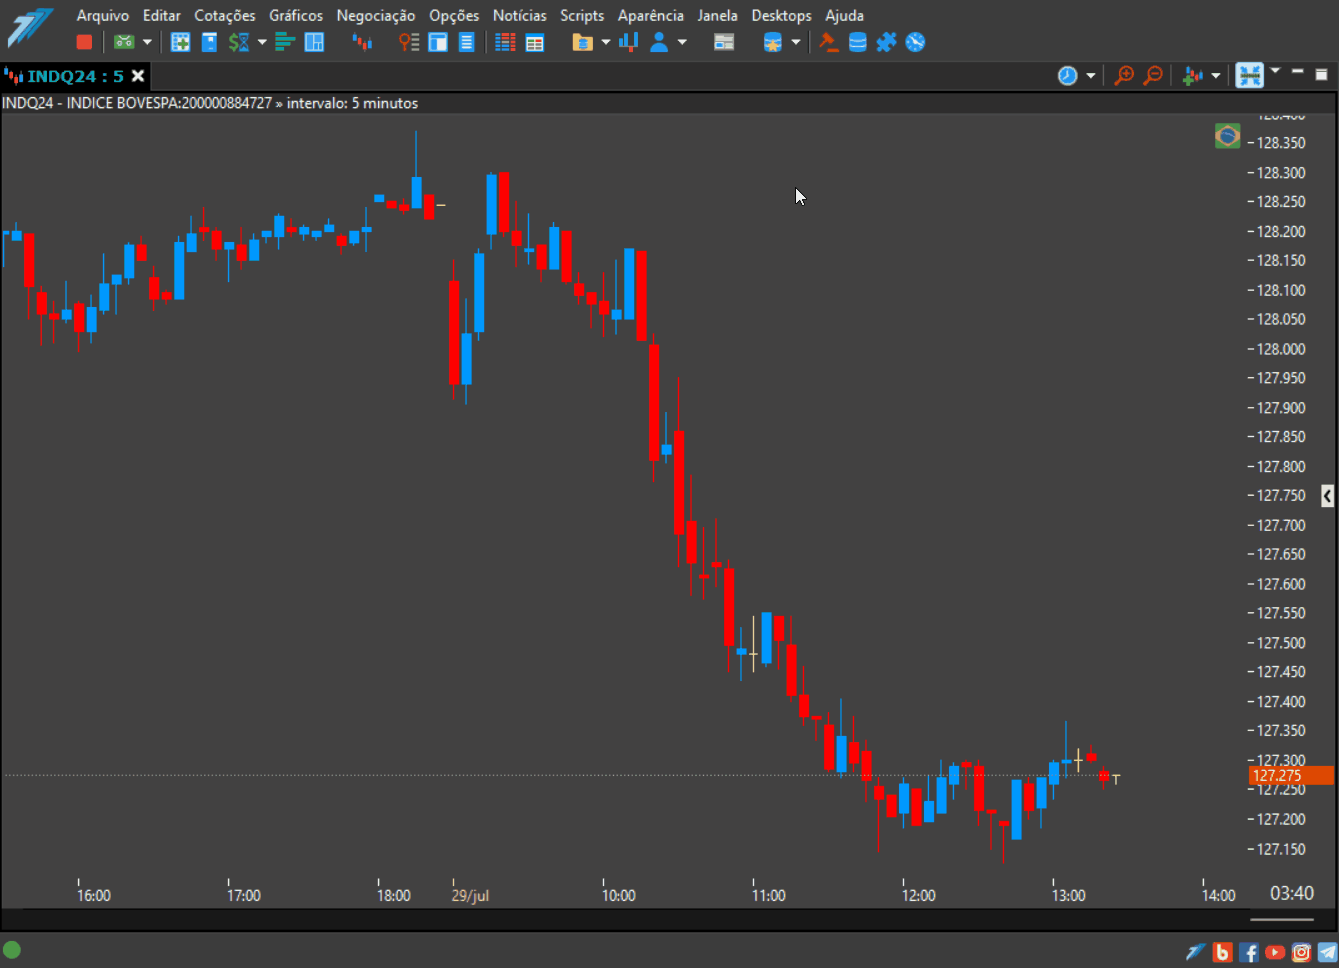Screen dimensions: 1339x968
Task: Click the application logo in status bar
Action: (1196, 952)
